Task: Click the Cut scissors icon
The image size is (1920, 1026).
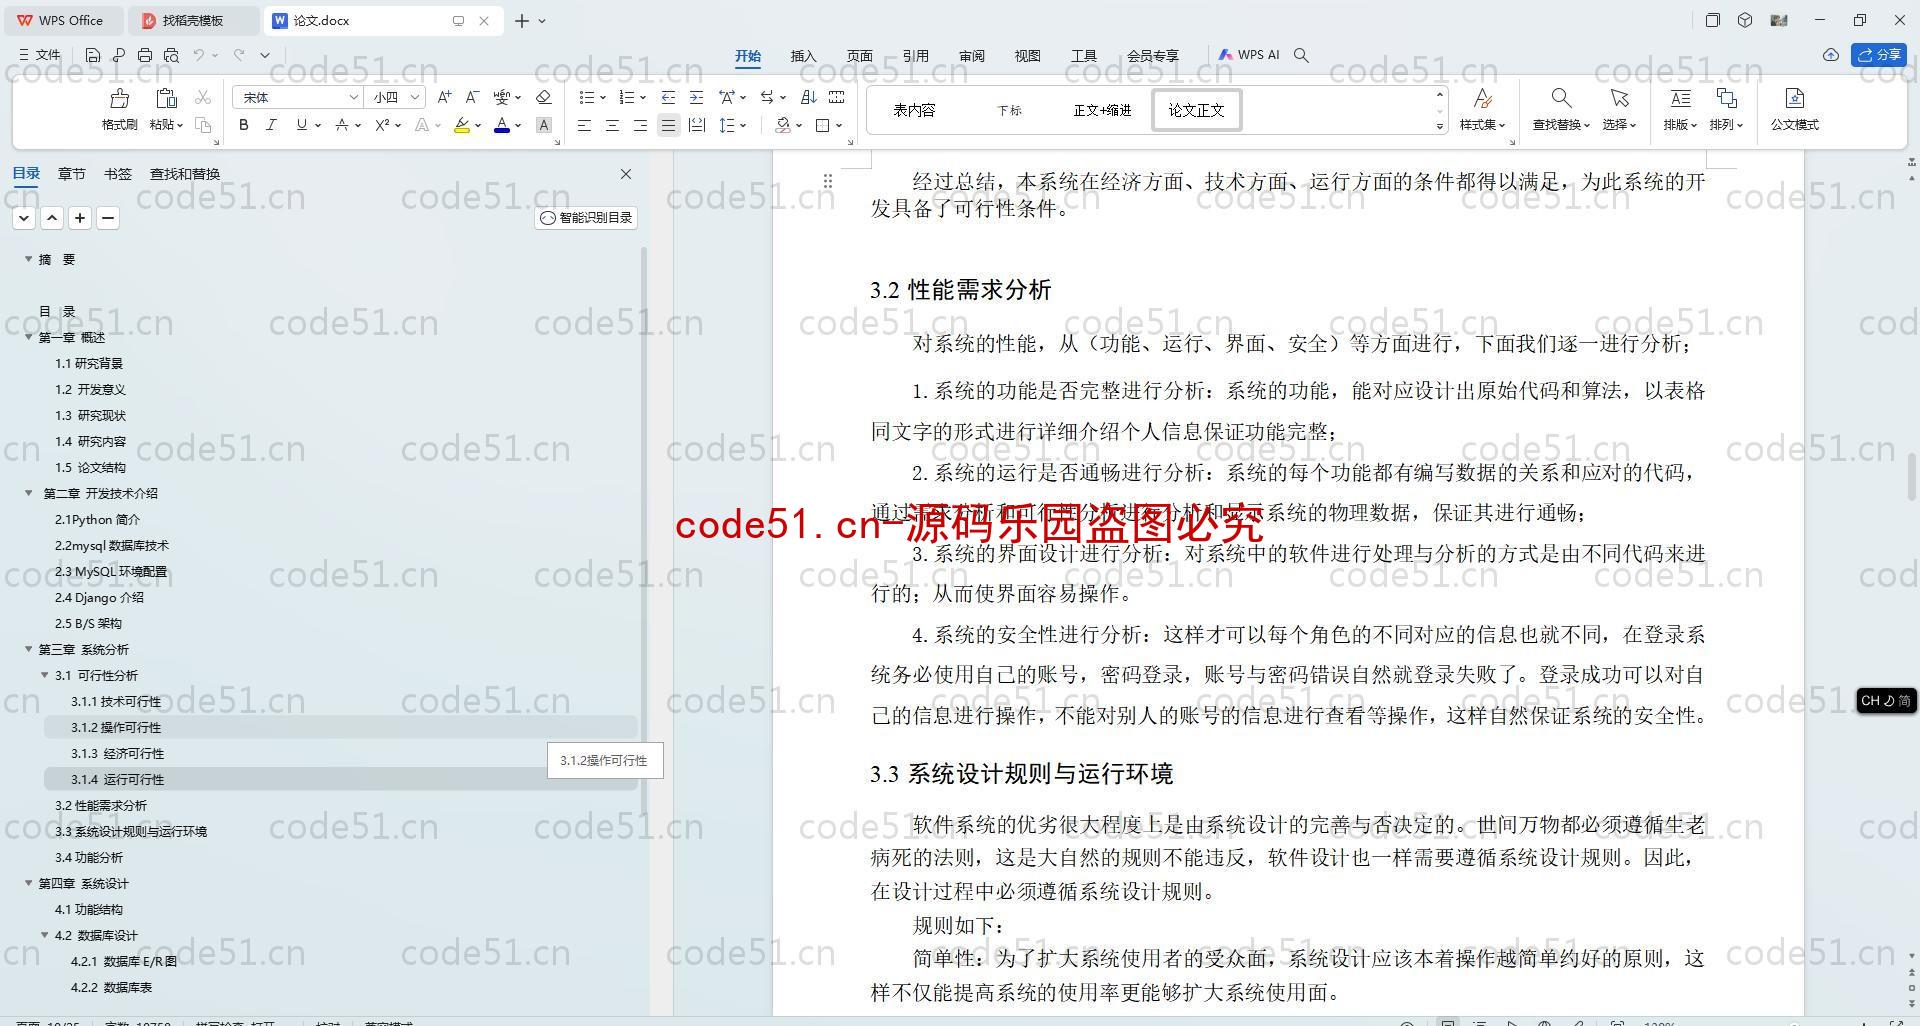Action: pyautogui.click(x=203, y=97)
